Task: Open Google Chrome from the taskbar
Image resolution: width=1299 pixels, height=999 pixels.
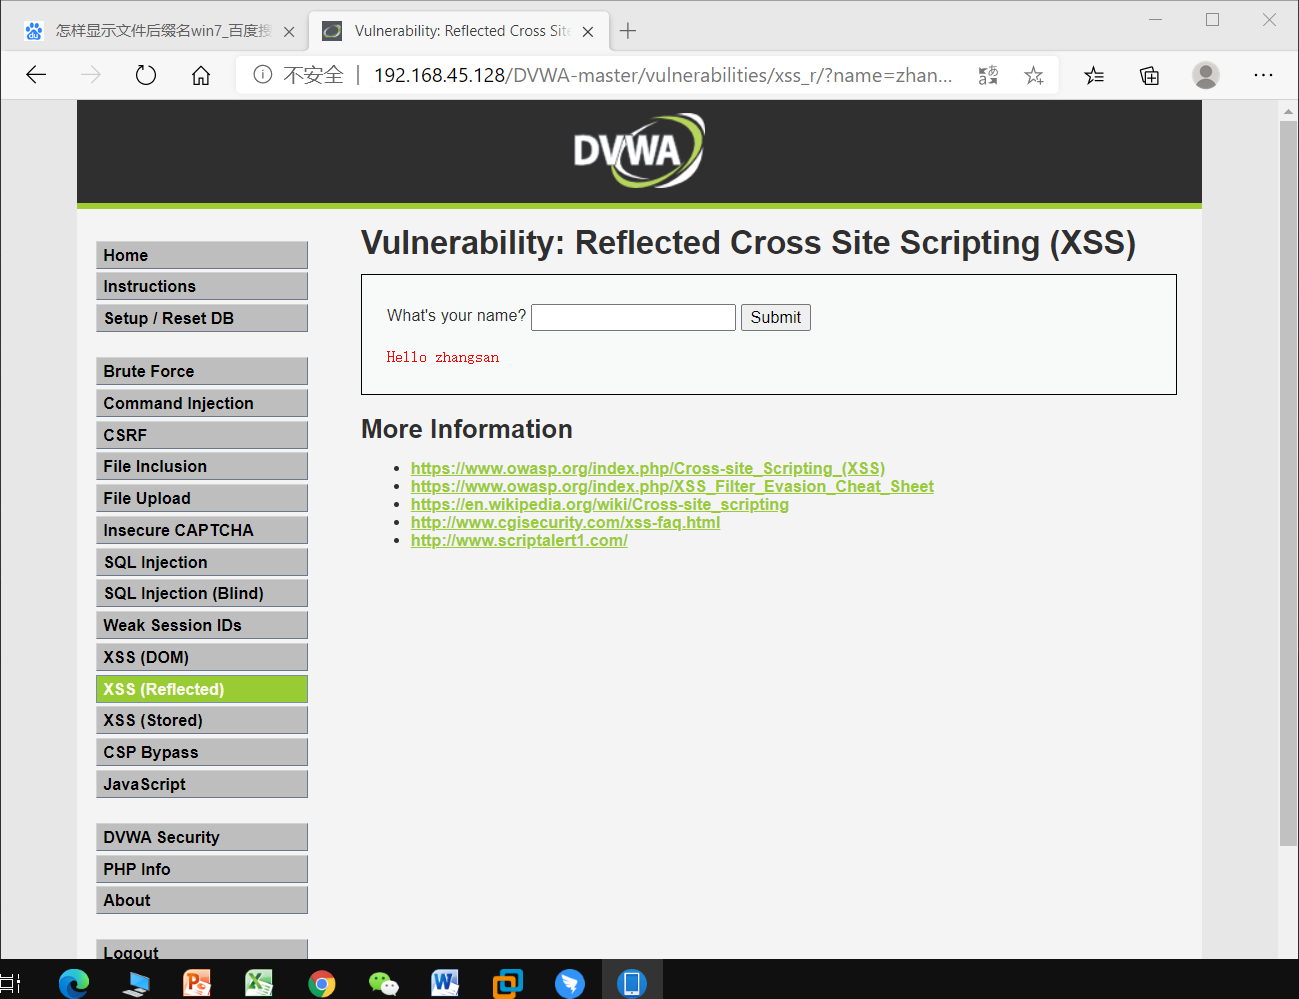Action: click(321, 984)
